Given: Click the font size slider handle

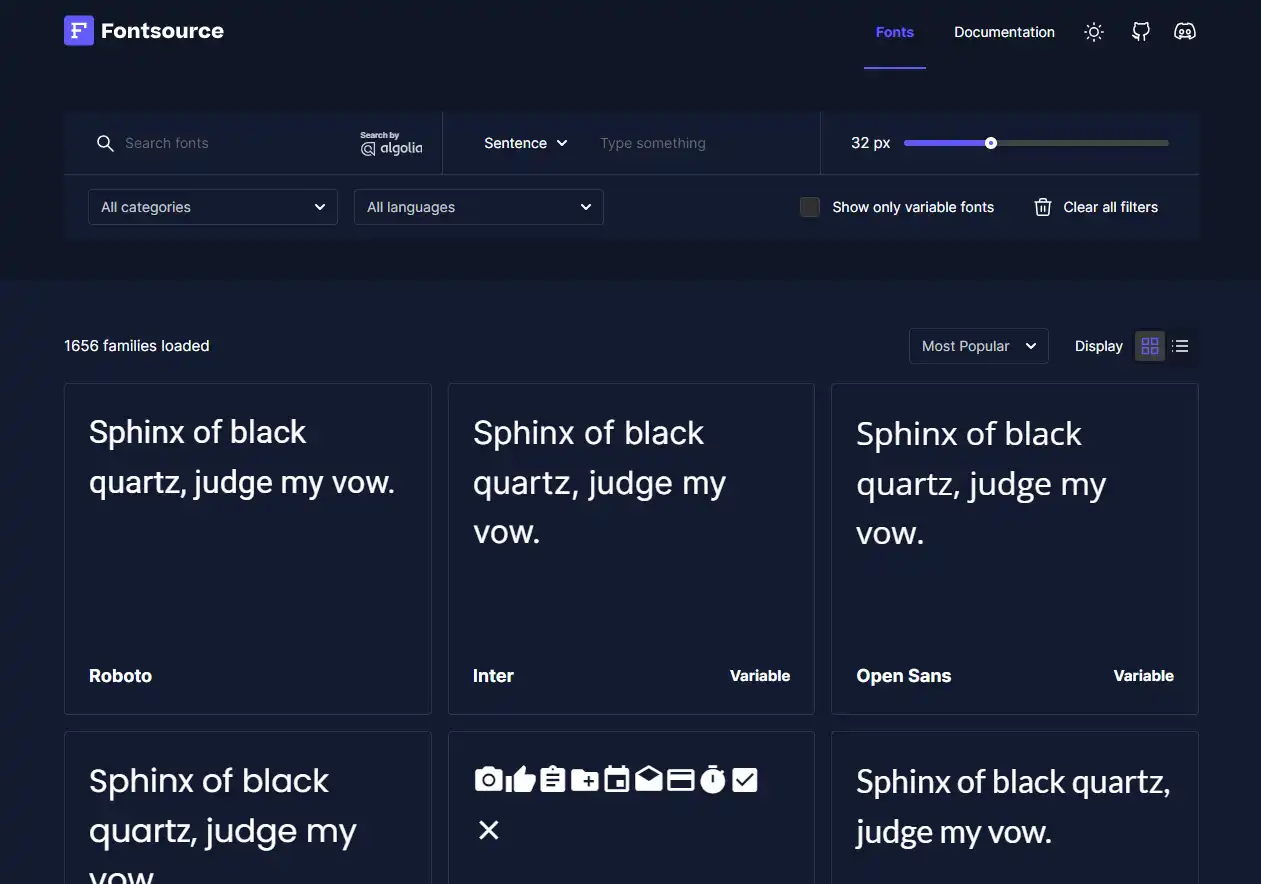Looking at the screenshot, I should [991, 143].
